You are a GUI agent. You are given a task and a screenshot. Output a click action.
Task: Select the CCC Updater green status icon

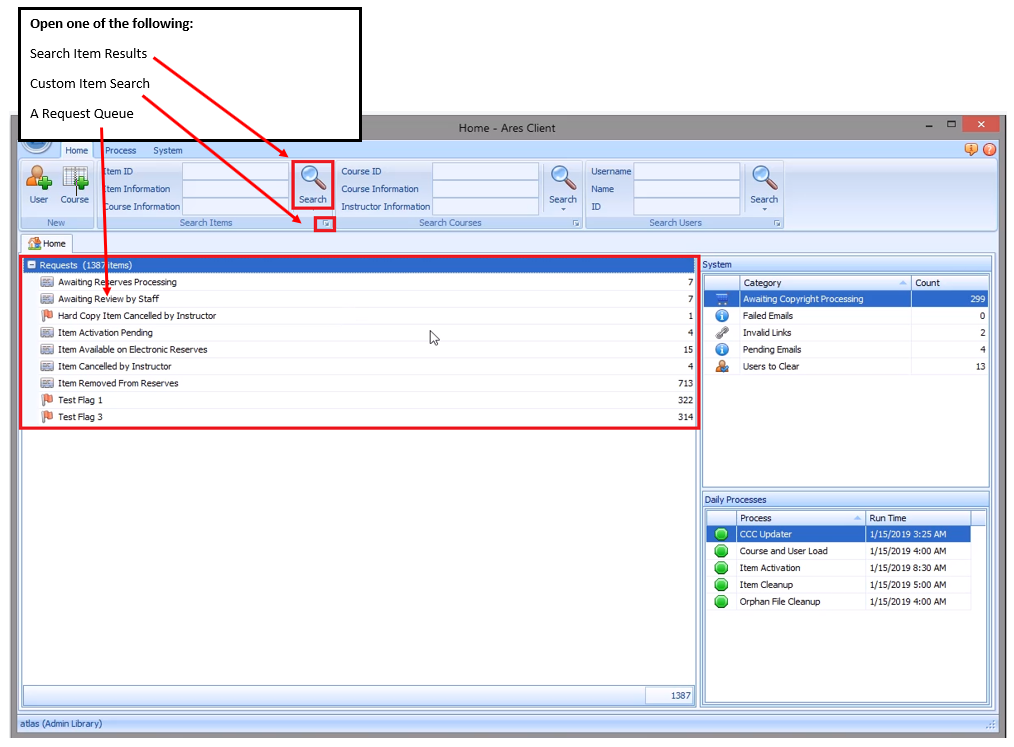(721, 534)
